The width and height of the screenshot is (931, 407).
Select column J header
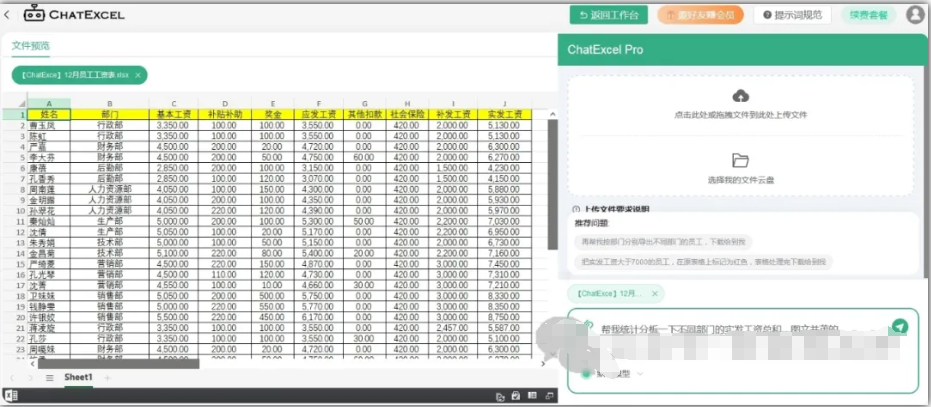[x=504, y=103]
